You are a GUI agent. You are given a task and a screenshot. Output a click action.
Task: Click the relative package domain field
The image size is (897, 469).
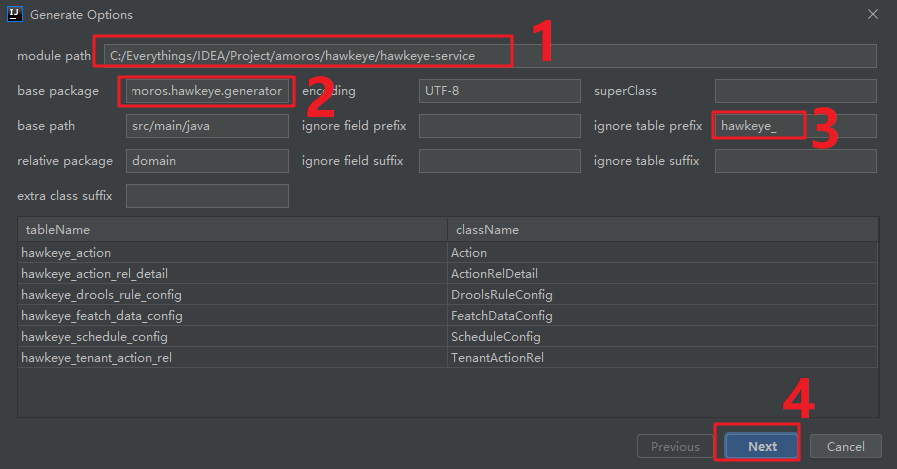207,161
